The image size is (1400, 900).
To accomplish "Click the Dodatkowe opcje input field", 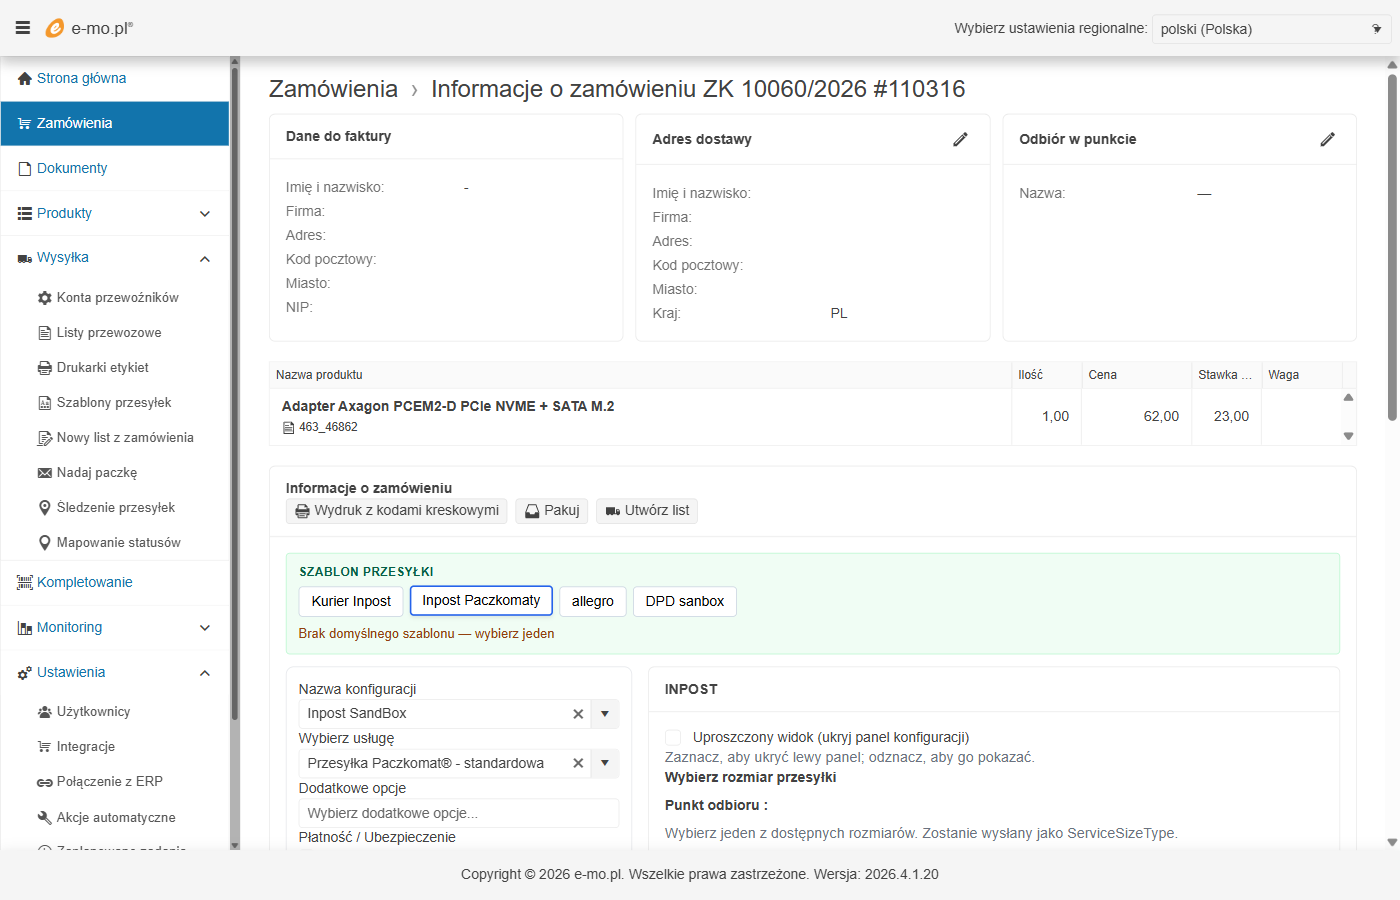I will tap(458, 813).
